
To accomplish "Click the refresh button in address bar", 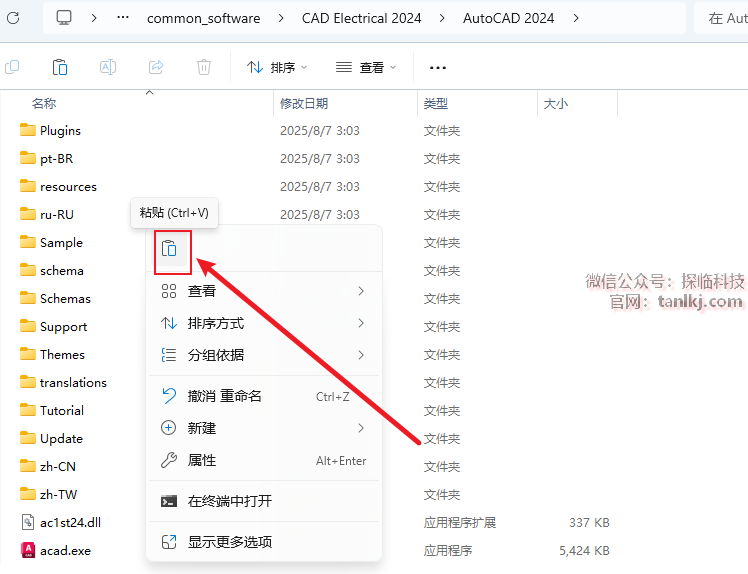I will [x=13, y=18].
